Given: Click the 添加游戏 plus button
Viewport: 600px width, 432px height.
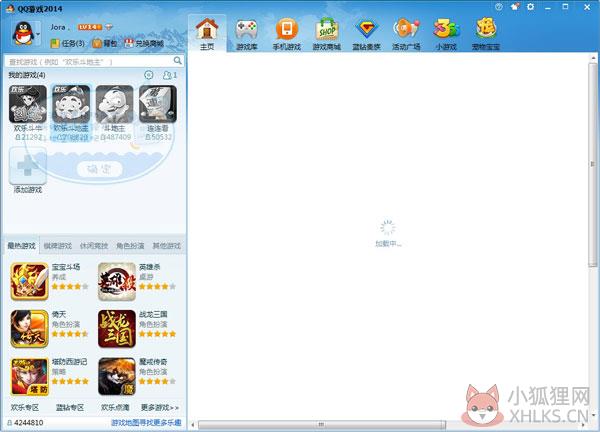Looking at the screenshot, I should [28, 166].
